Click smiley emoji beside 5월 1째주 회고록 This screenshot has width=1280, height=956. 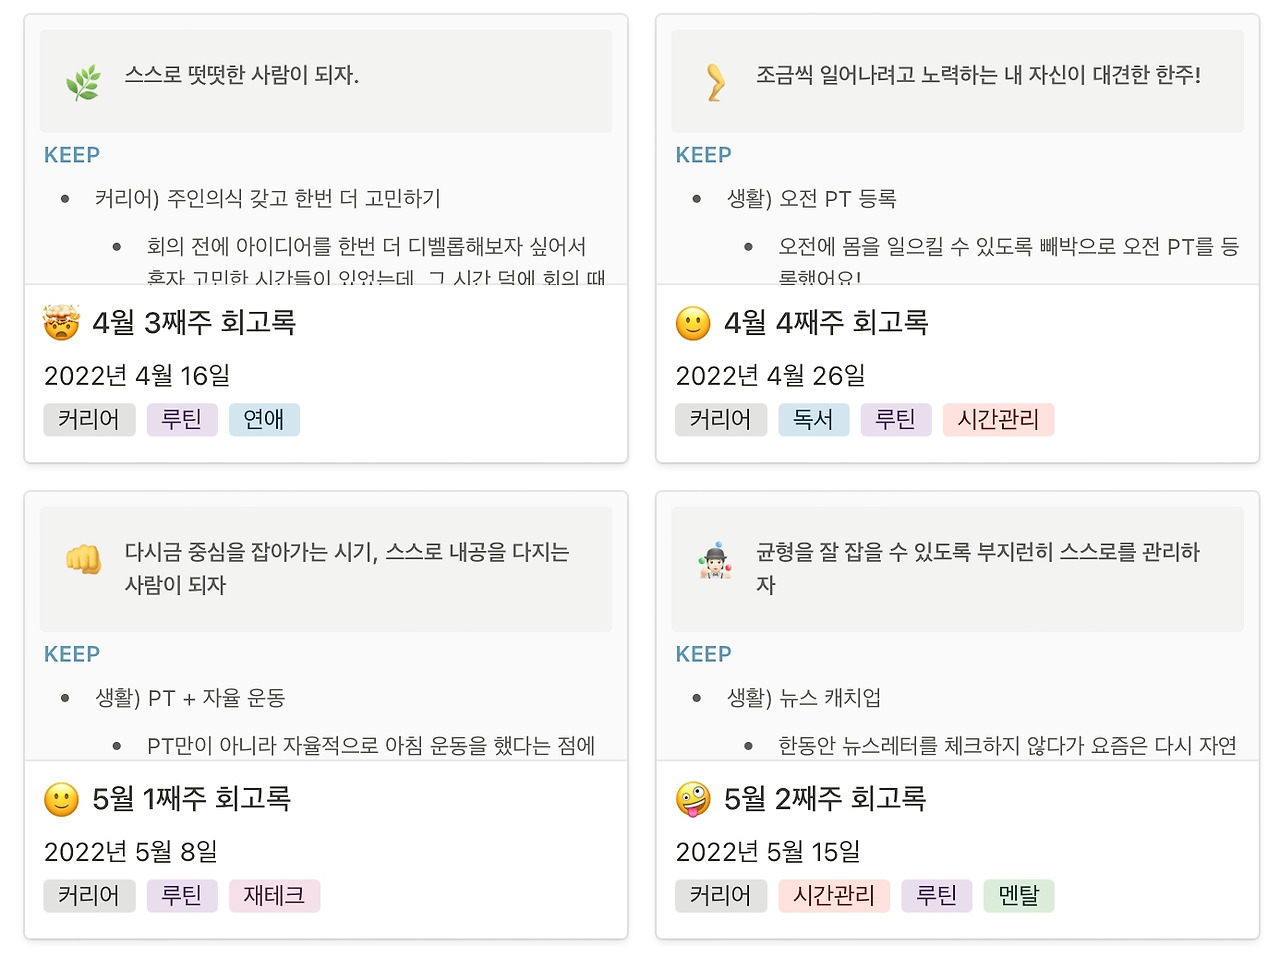point(61,799)
